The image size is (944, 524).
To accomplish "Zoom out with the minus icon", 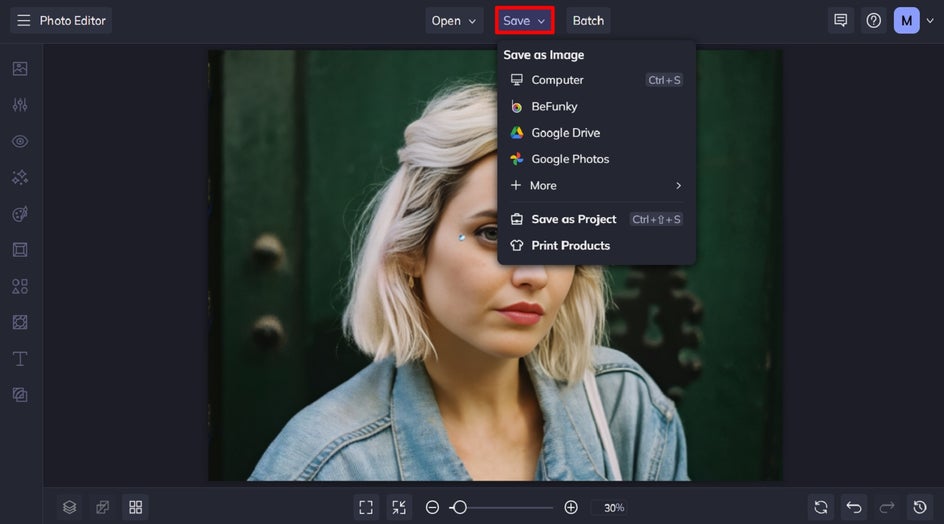I will (x=432, y=508).
